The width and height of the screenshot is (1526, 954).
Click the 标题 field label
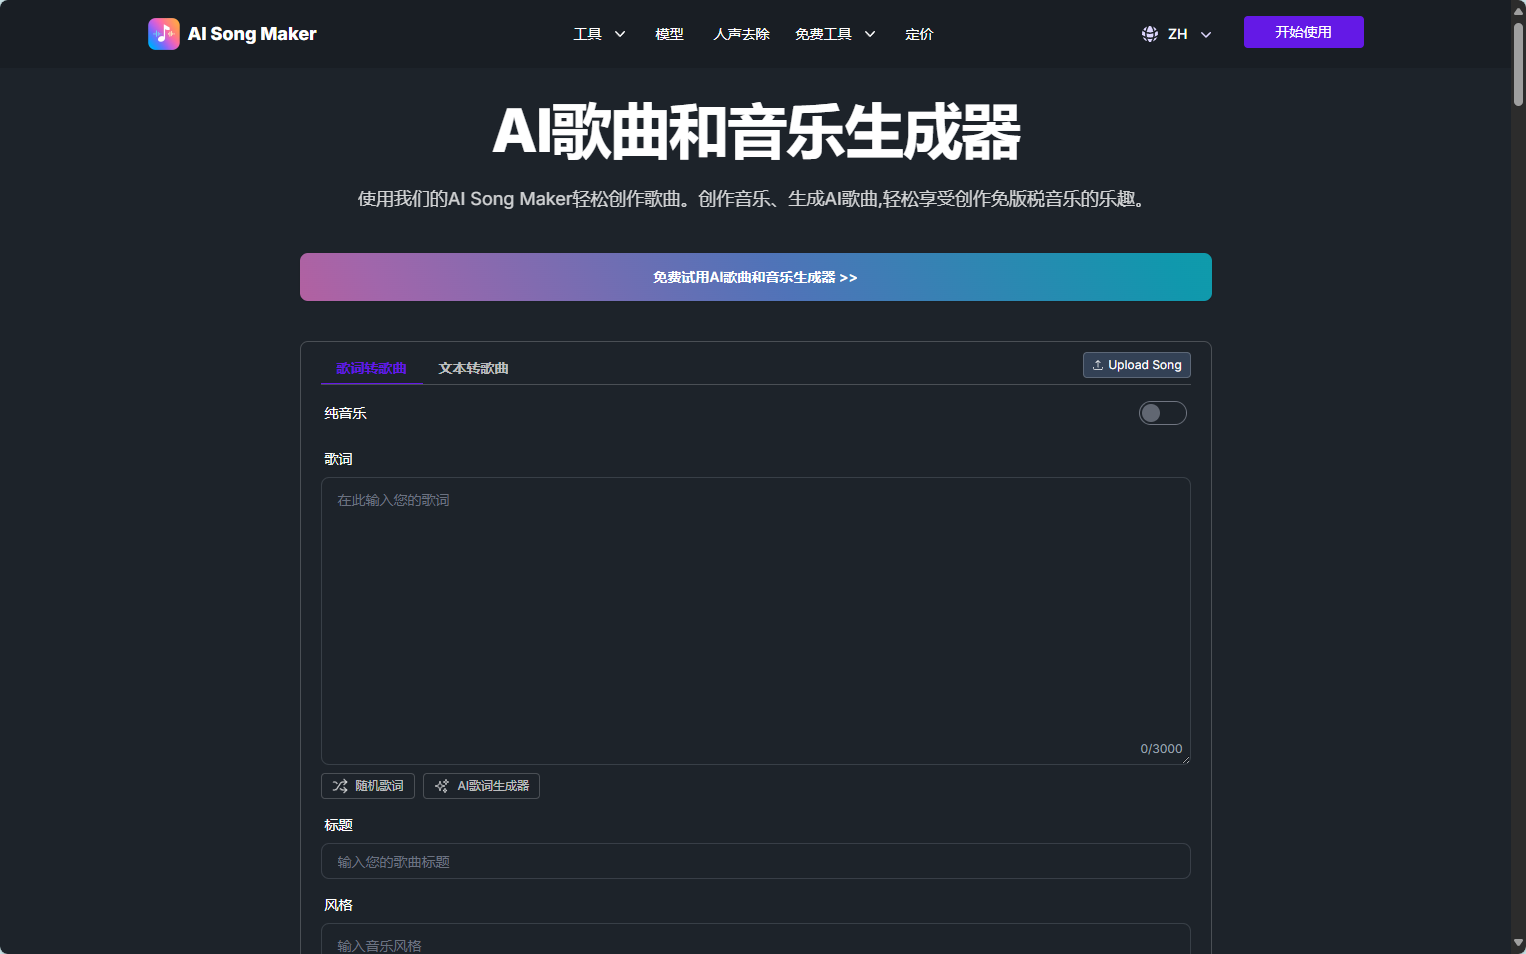(338, 825)
